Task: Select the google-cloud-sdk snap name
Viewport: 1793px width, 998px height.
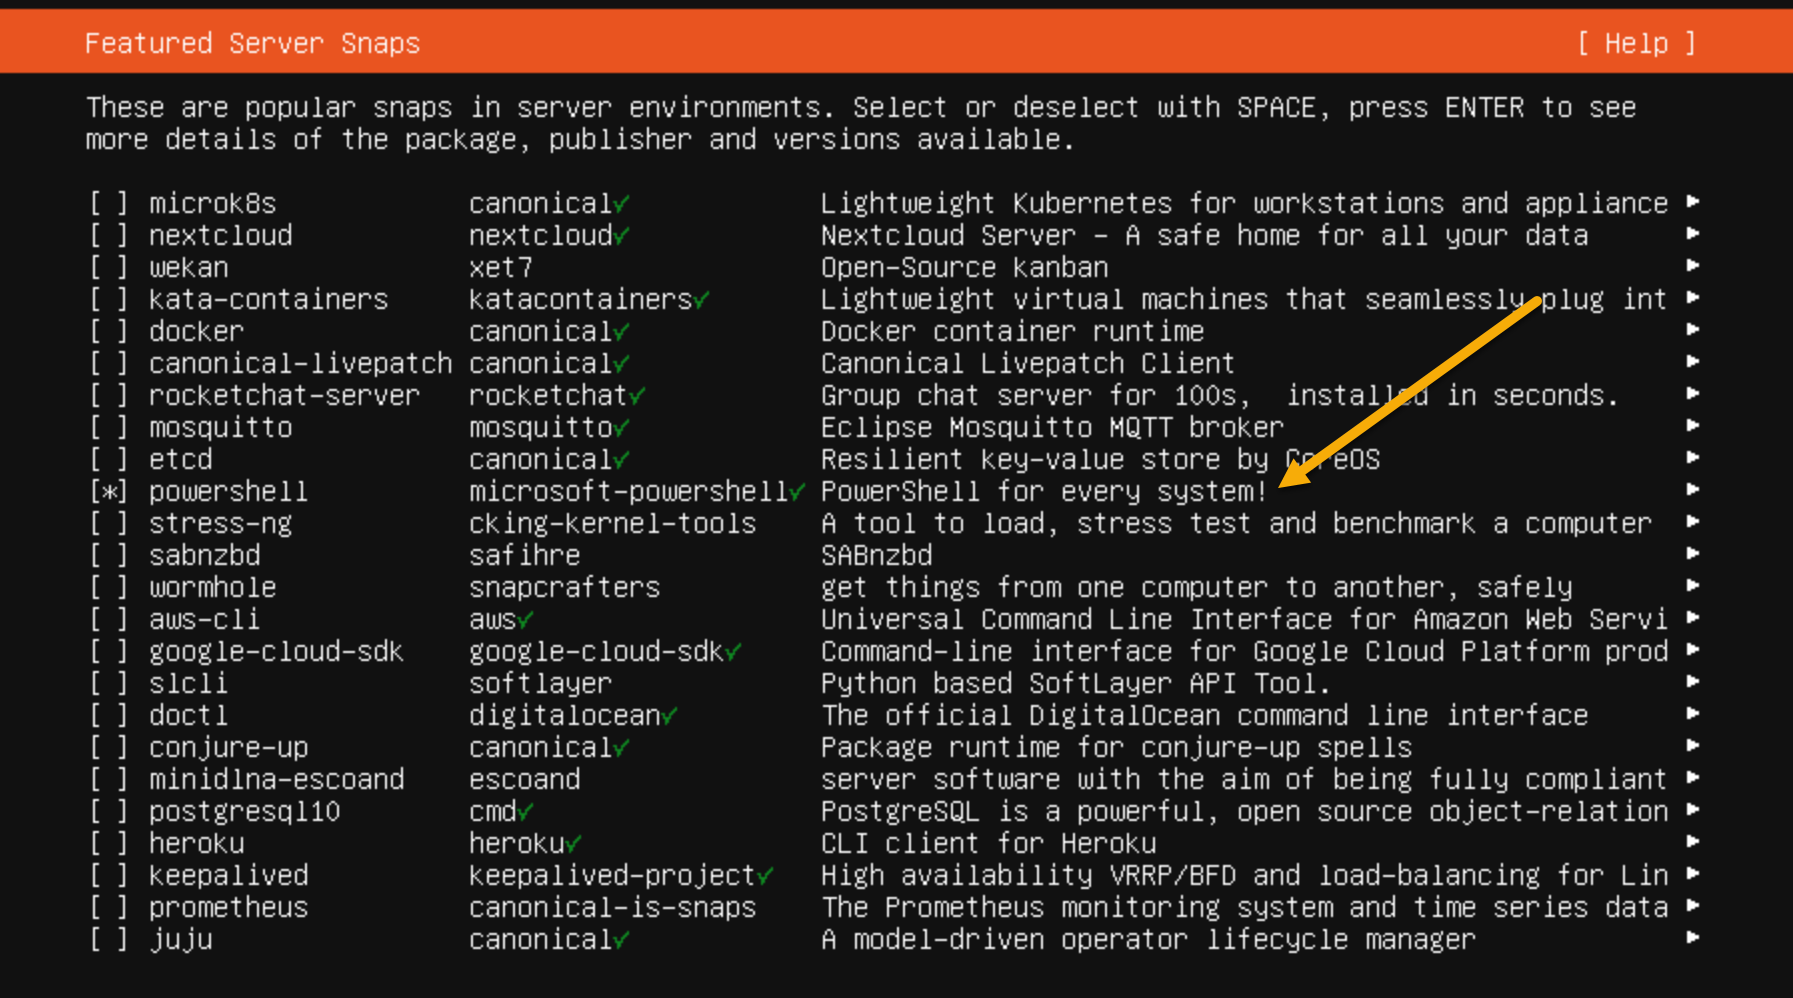Action: point(277,652)
